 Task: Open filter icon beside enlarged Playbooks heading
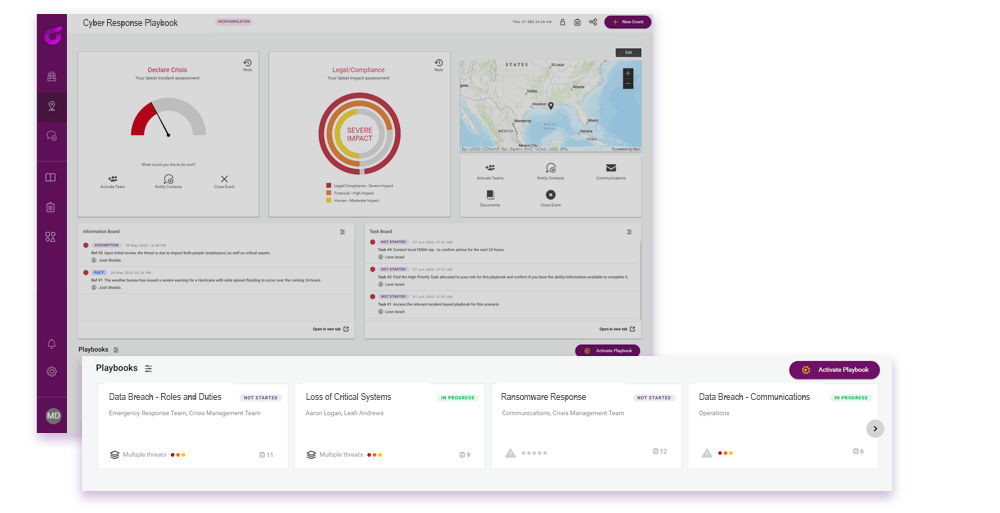coord(149,368)
